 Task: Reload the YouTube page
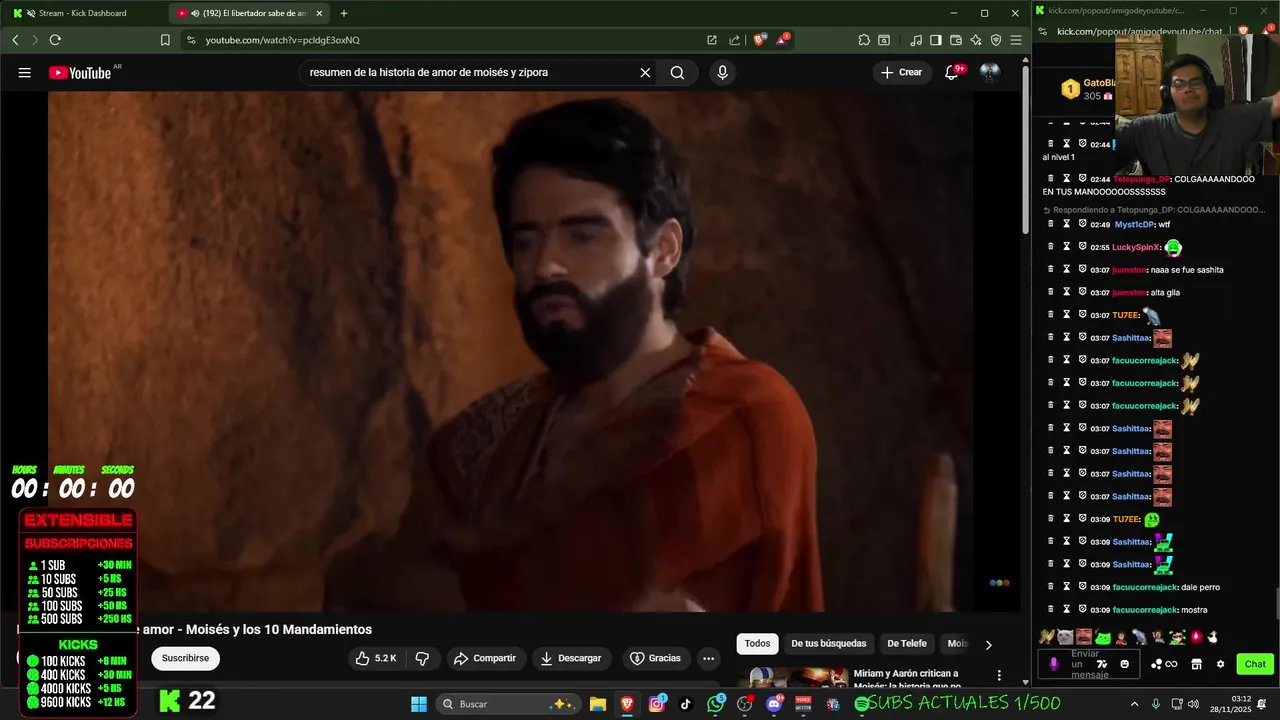tap(55, 40)
